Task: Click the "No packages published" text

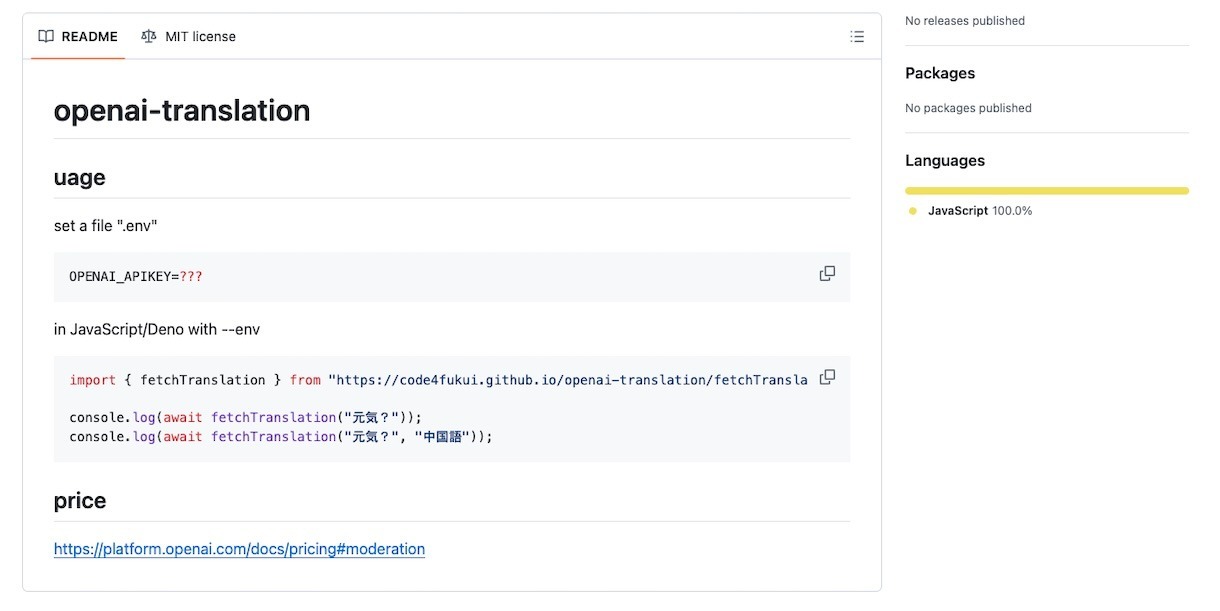Action: 968,108
